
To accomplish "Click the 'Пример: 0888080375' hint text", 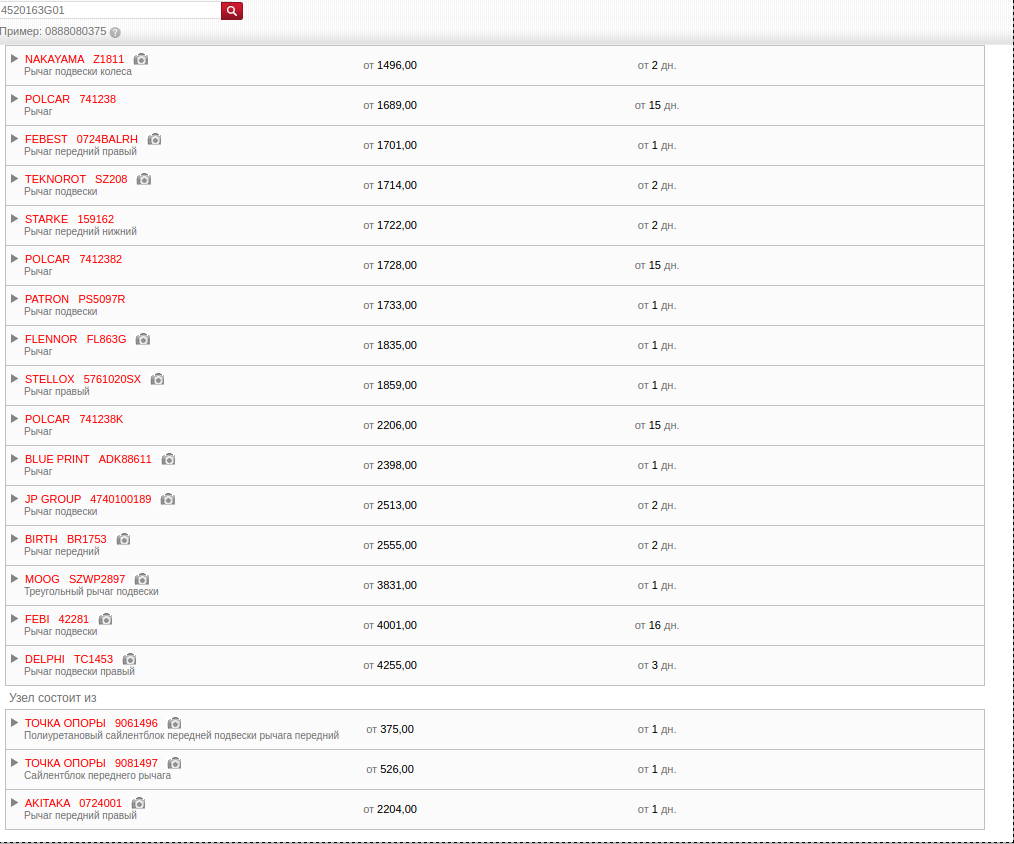I will click(x=53, y=32).
